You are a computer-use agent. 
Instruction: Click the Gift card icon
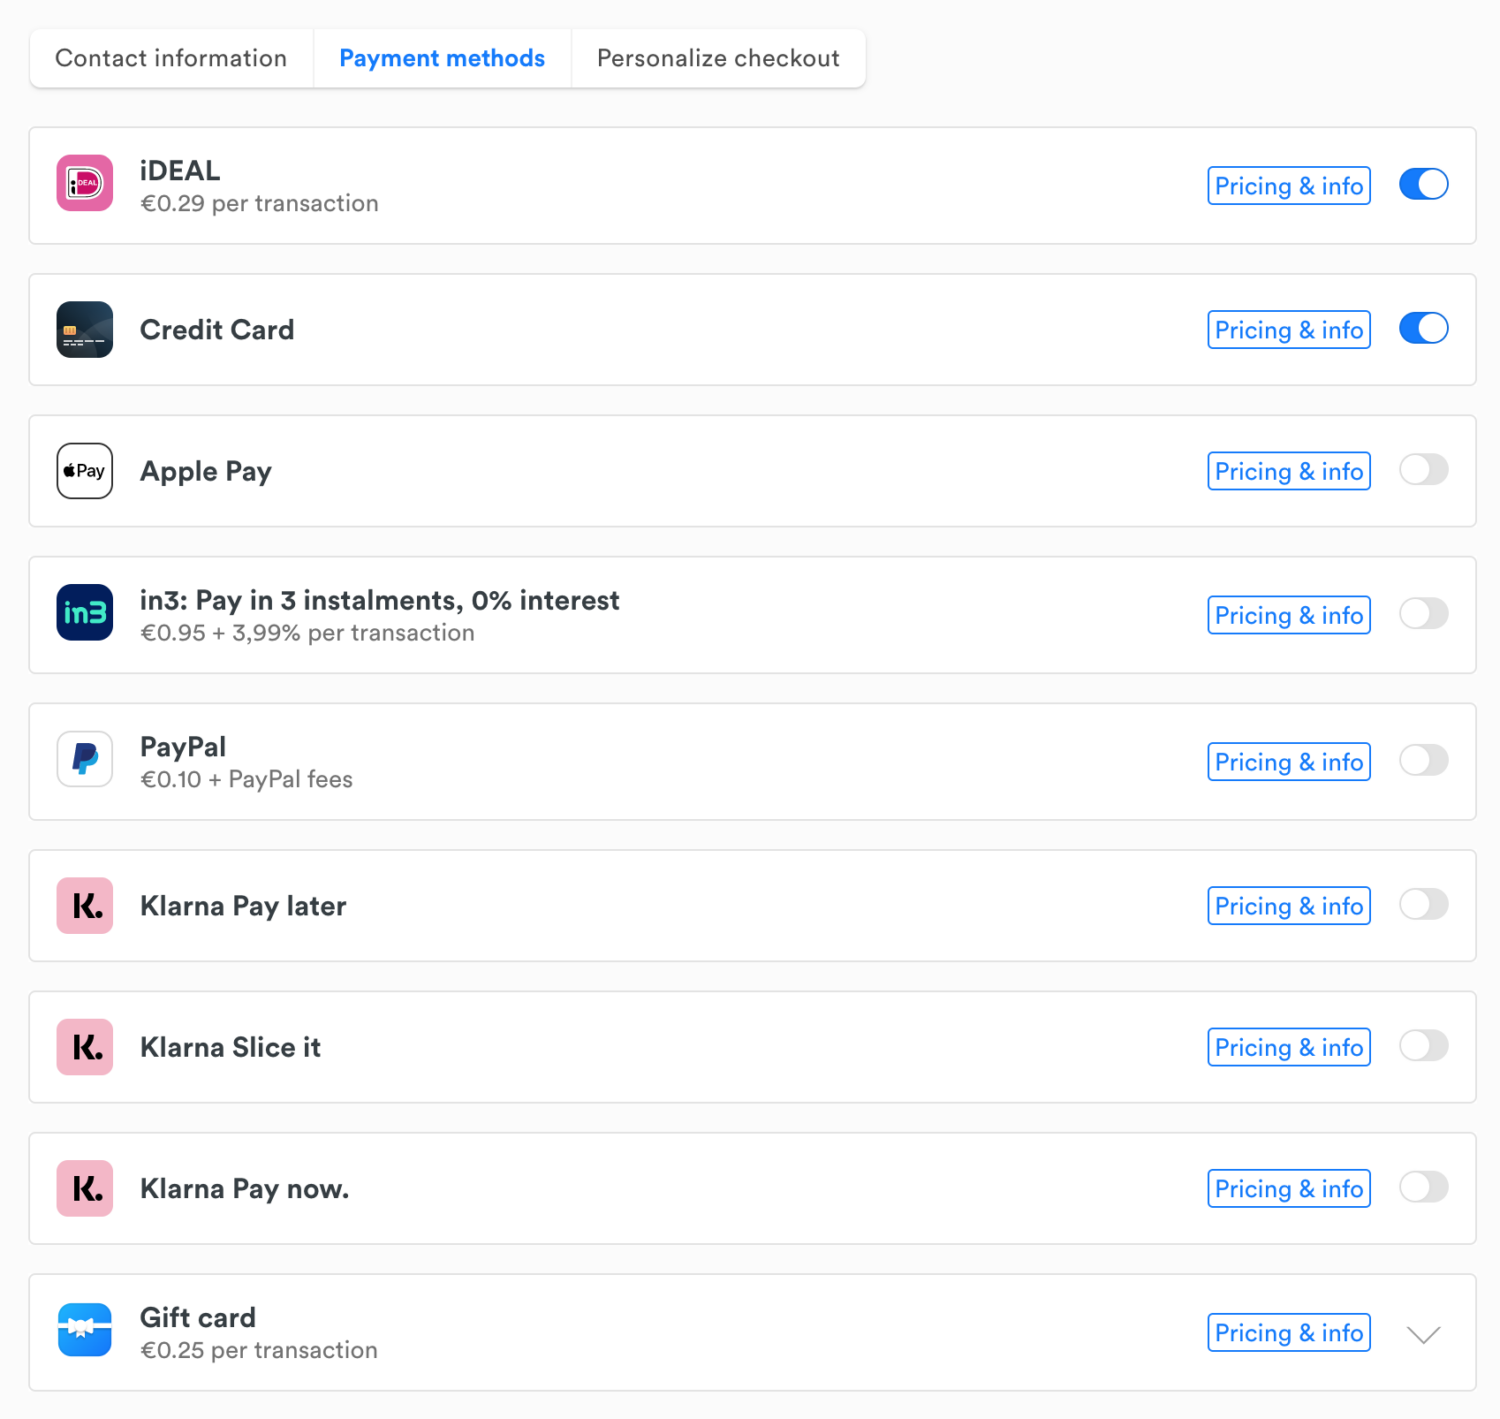coord(85,1330)
